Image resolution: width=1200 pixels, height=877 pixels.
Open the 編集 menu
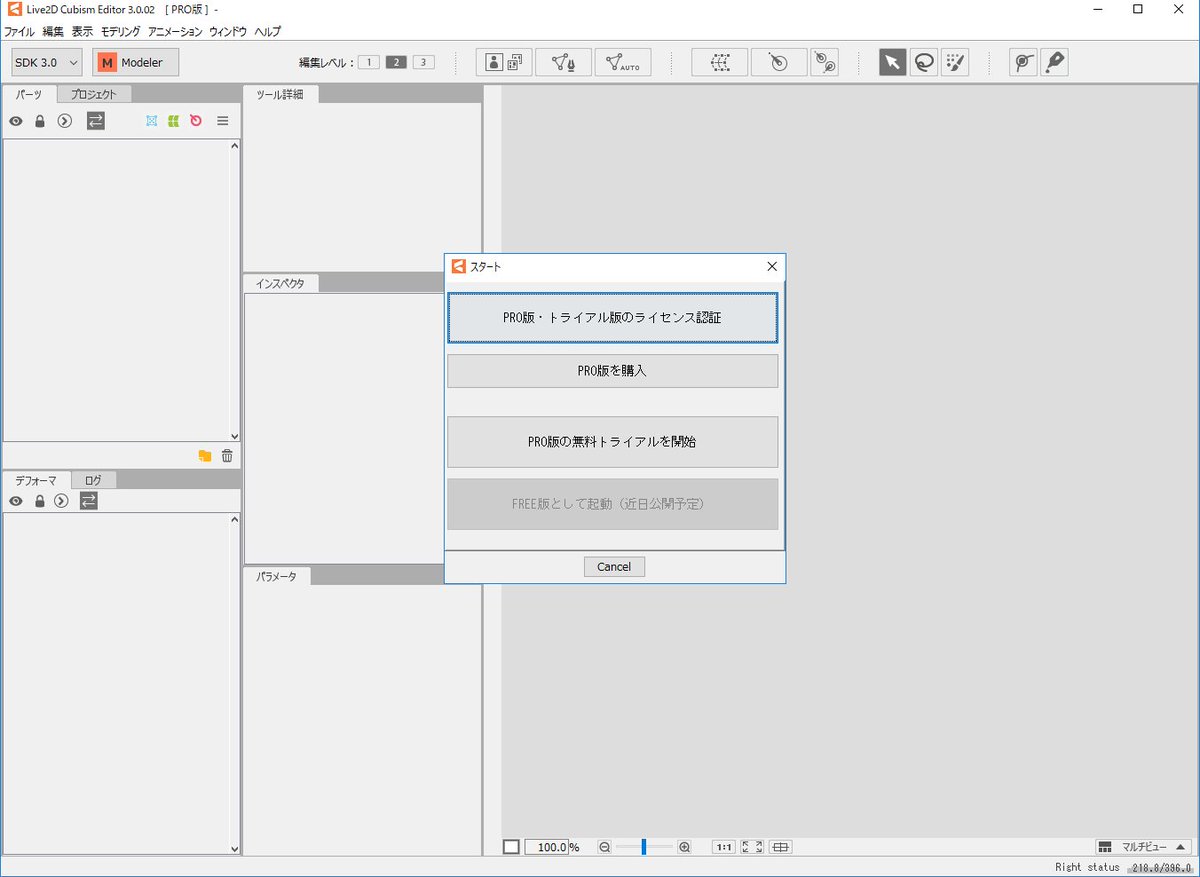pos(53,32)
